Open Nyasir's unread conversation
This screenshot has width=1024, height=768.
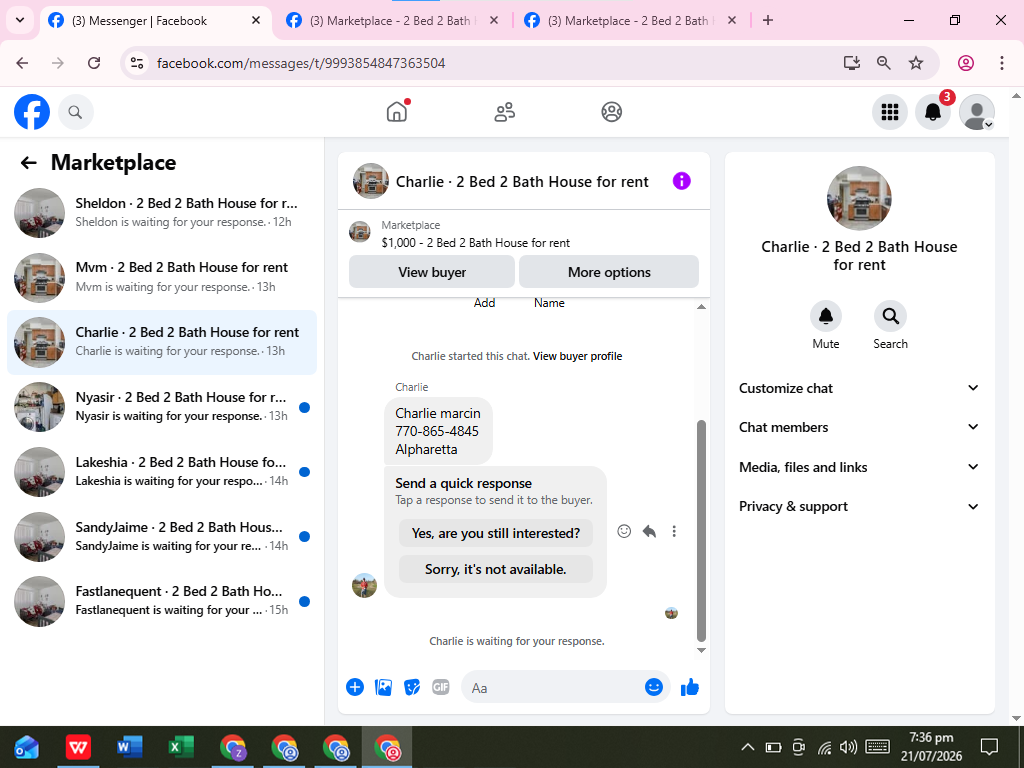[x=161, y=406]
